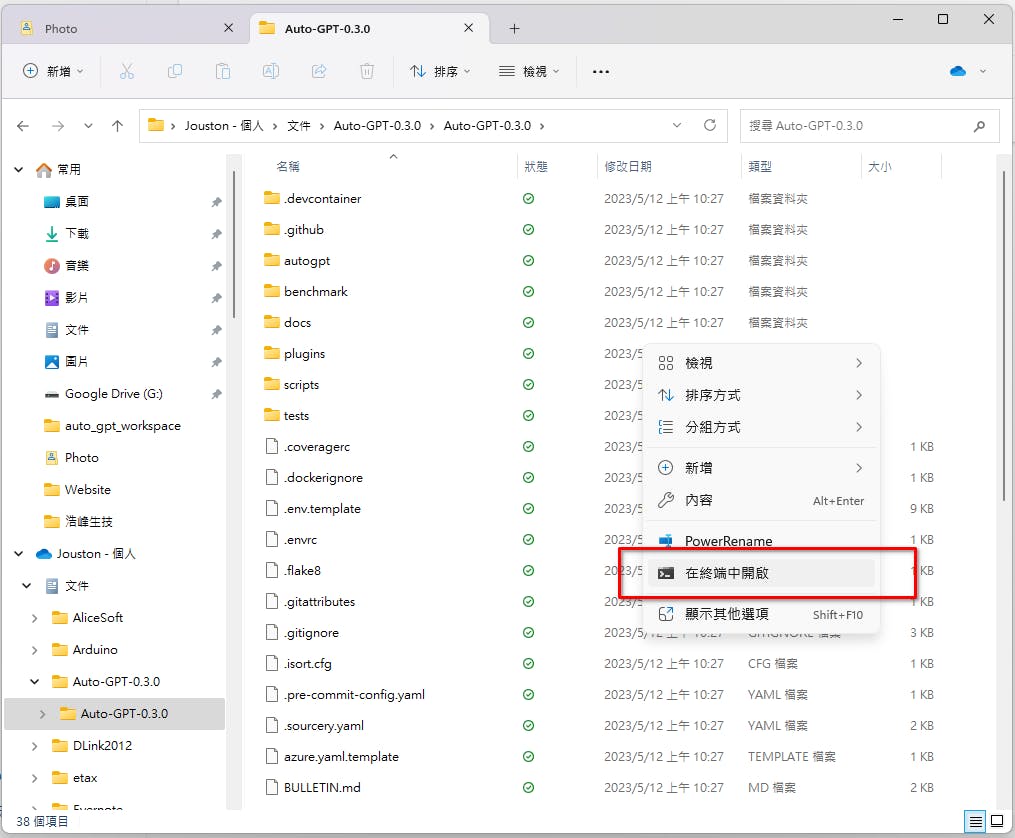Viewport: 1015px width, 838px height.
Task: Refresh the current folder view
Action: click(x=710, y=125)
